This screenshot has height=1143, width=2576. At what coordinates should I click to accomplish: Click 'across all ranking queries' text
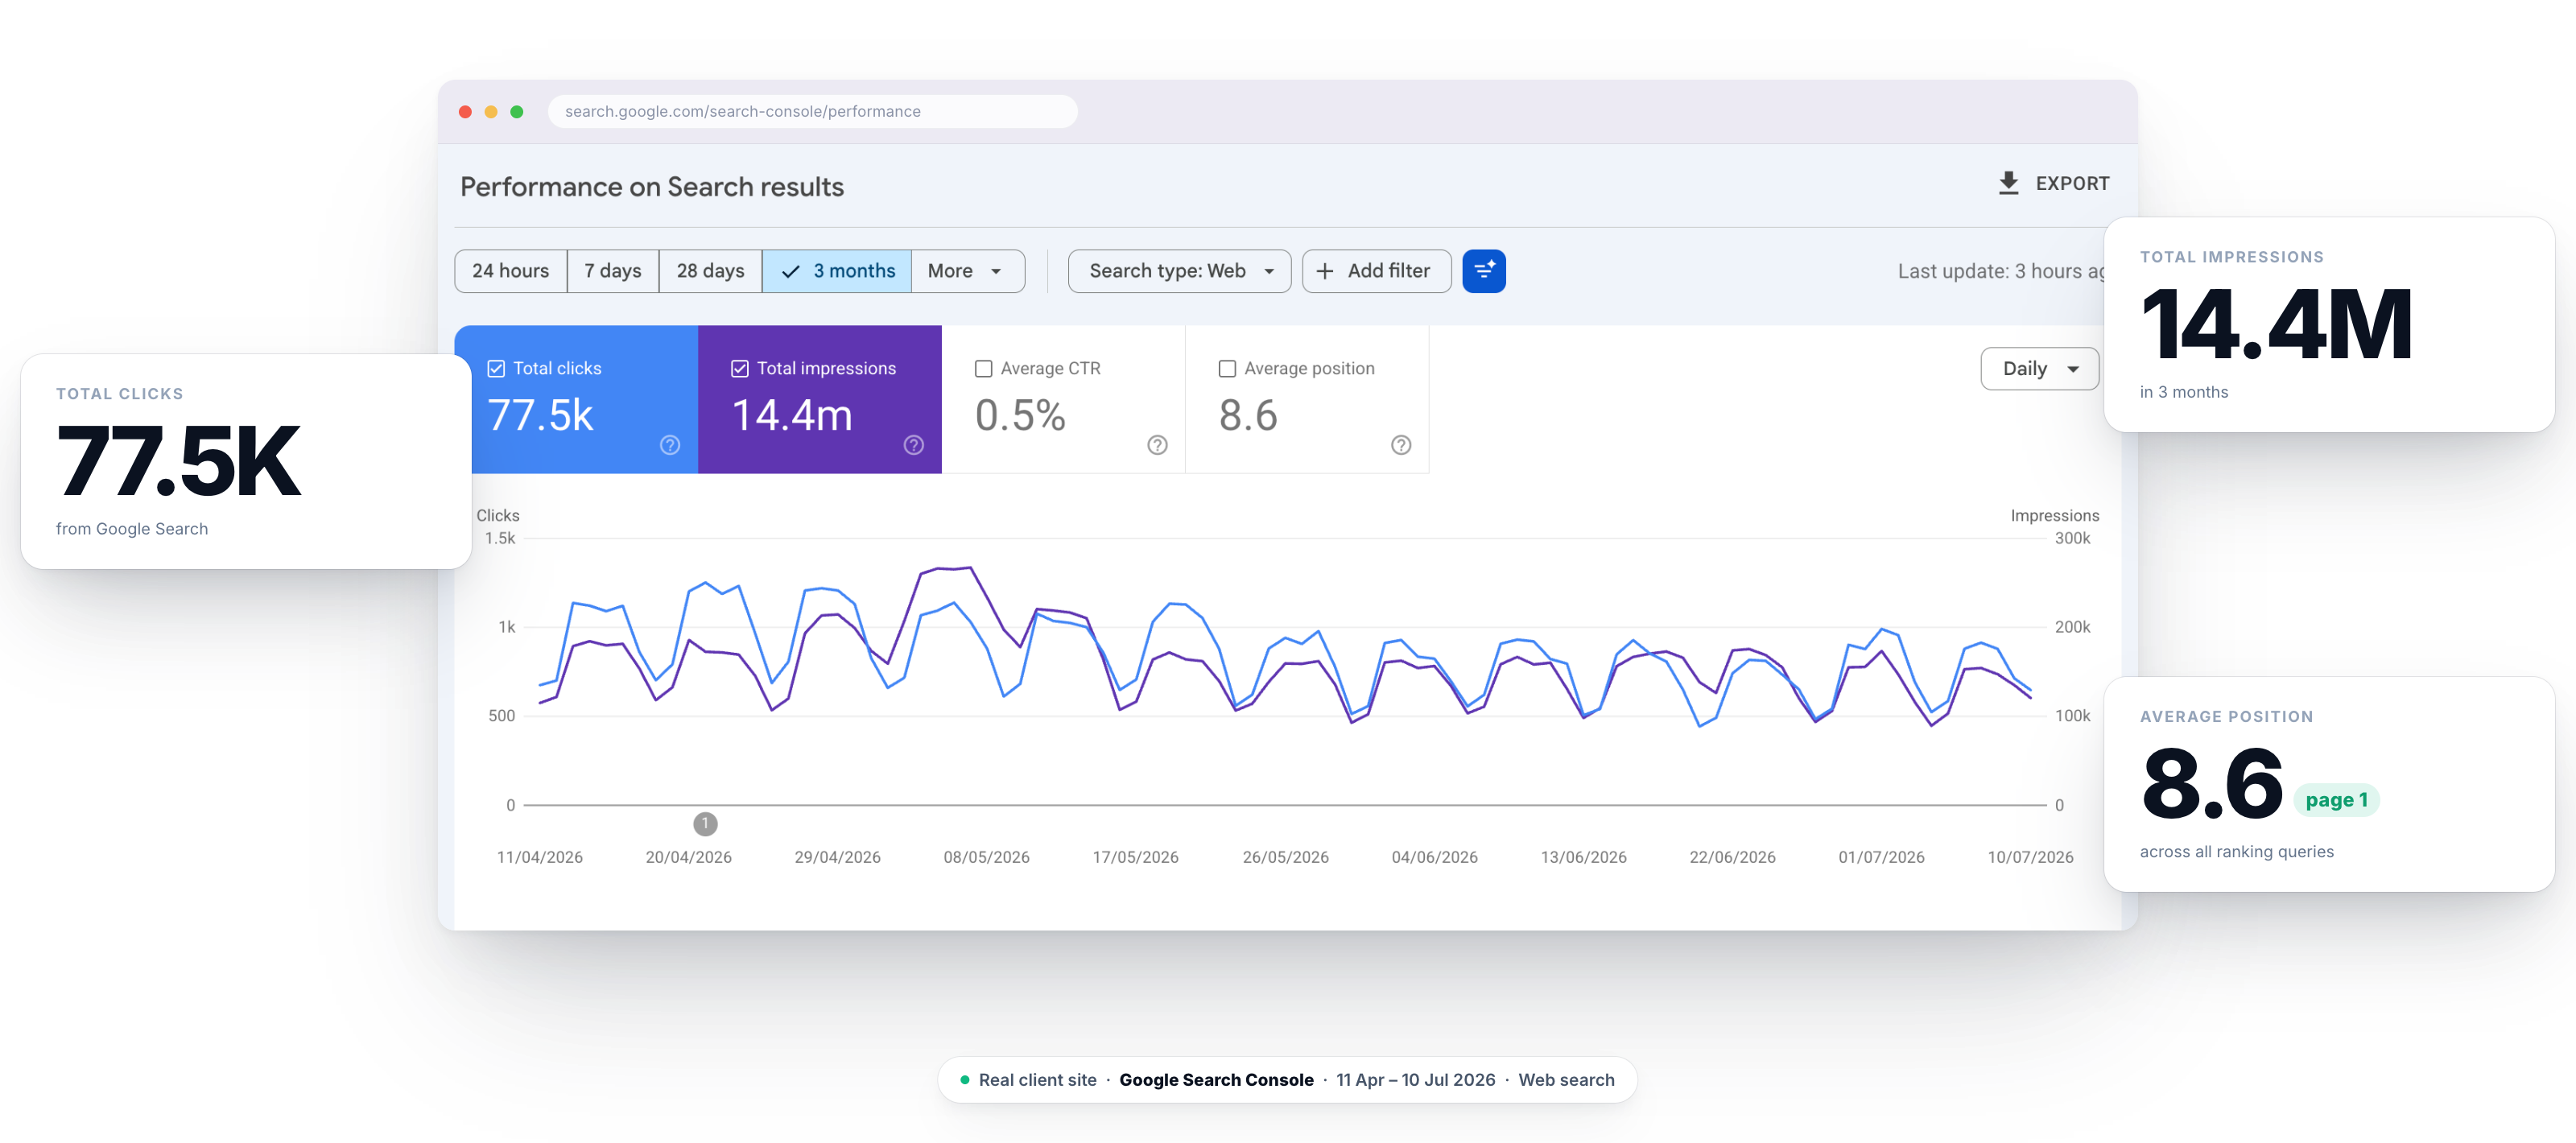pos(2237,852)
